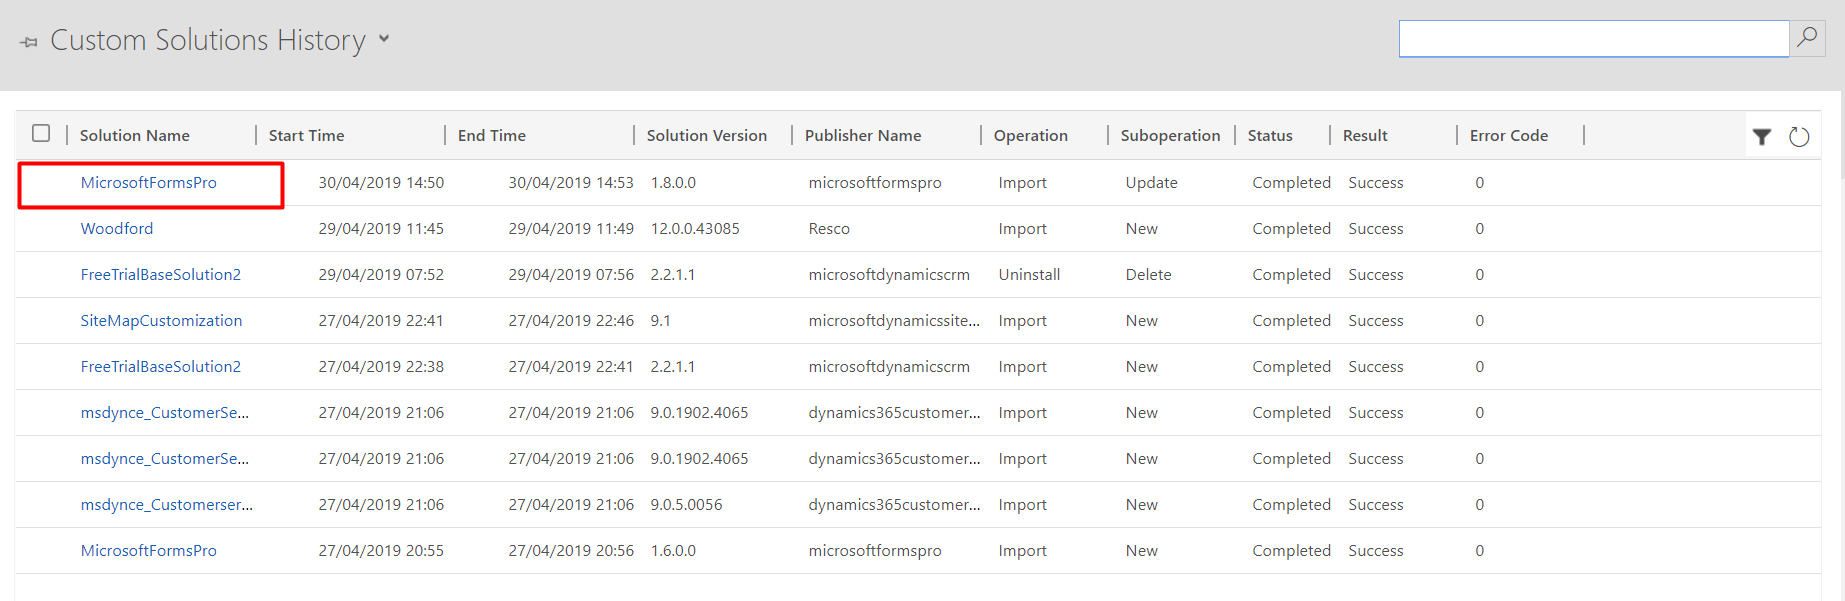
Task: Click the Solution Version column header
Action: tap(706, 136)
